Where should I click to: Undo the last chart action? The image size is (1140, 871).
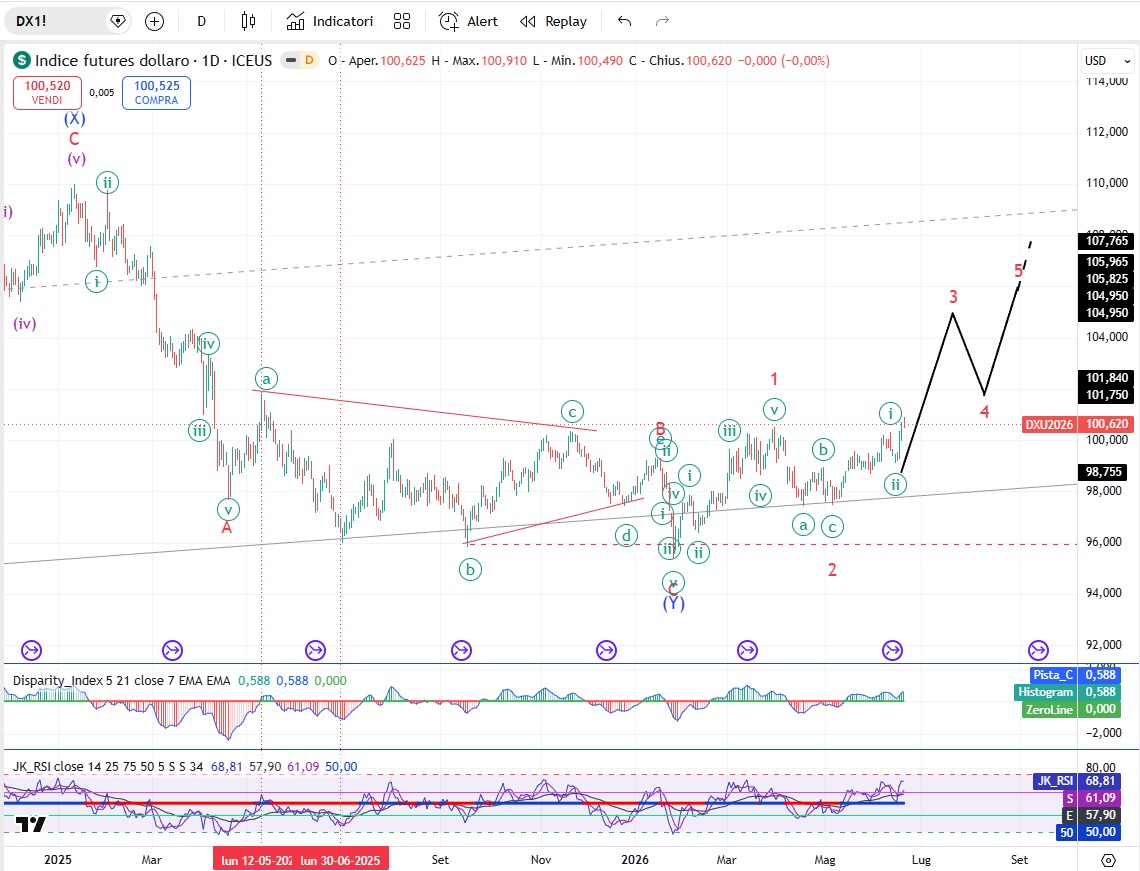tap(624, 22)
